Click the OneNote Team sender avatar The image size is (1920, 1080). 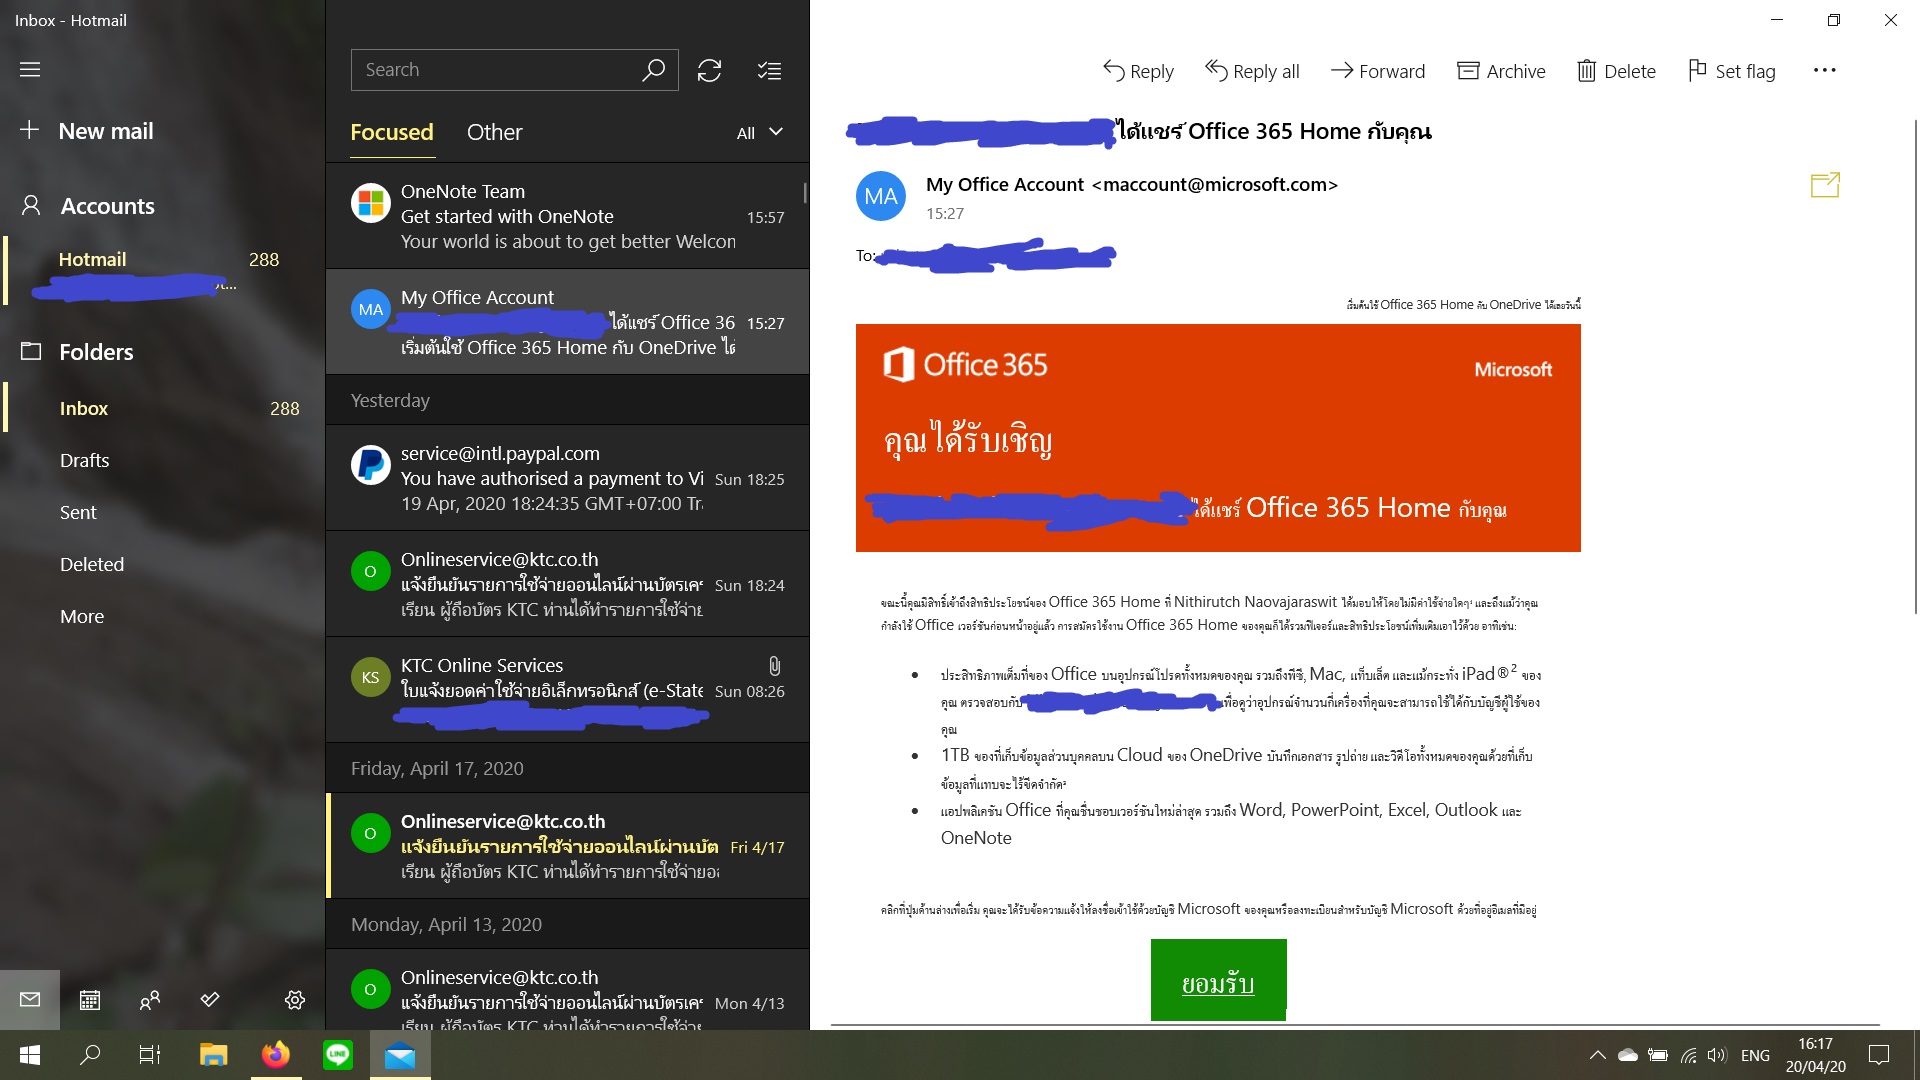click(370, 203)
